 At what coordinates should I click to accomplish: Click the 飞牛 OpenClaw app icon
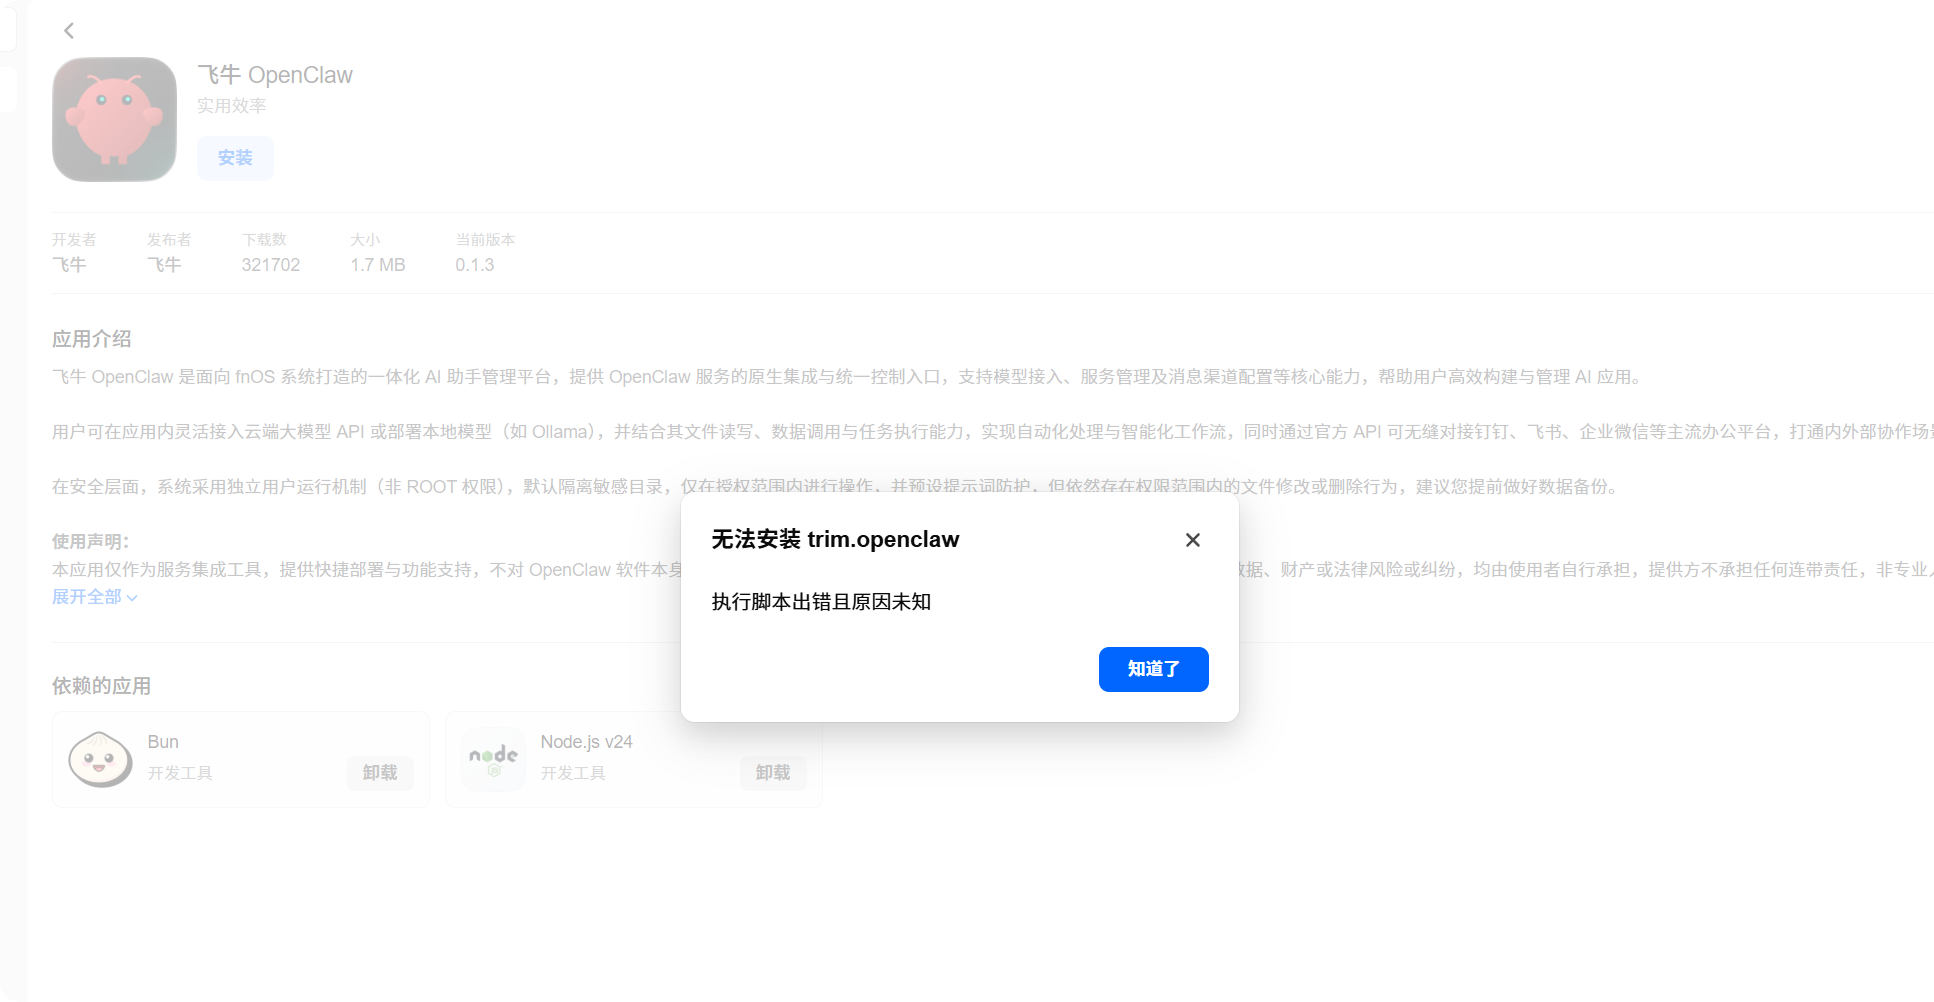tap(114, 119)
